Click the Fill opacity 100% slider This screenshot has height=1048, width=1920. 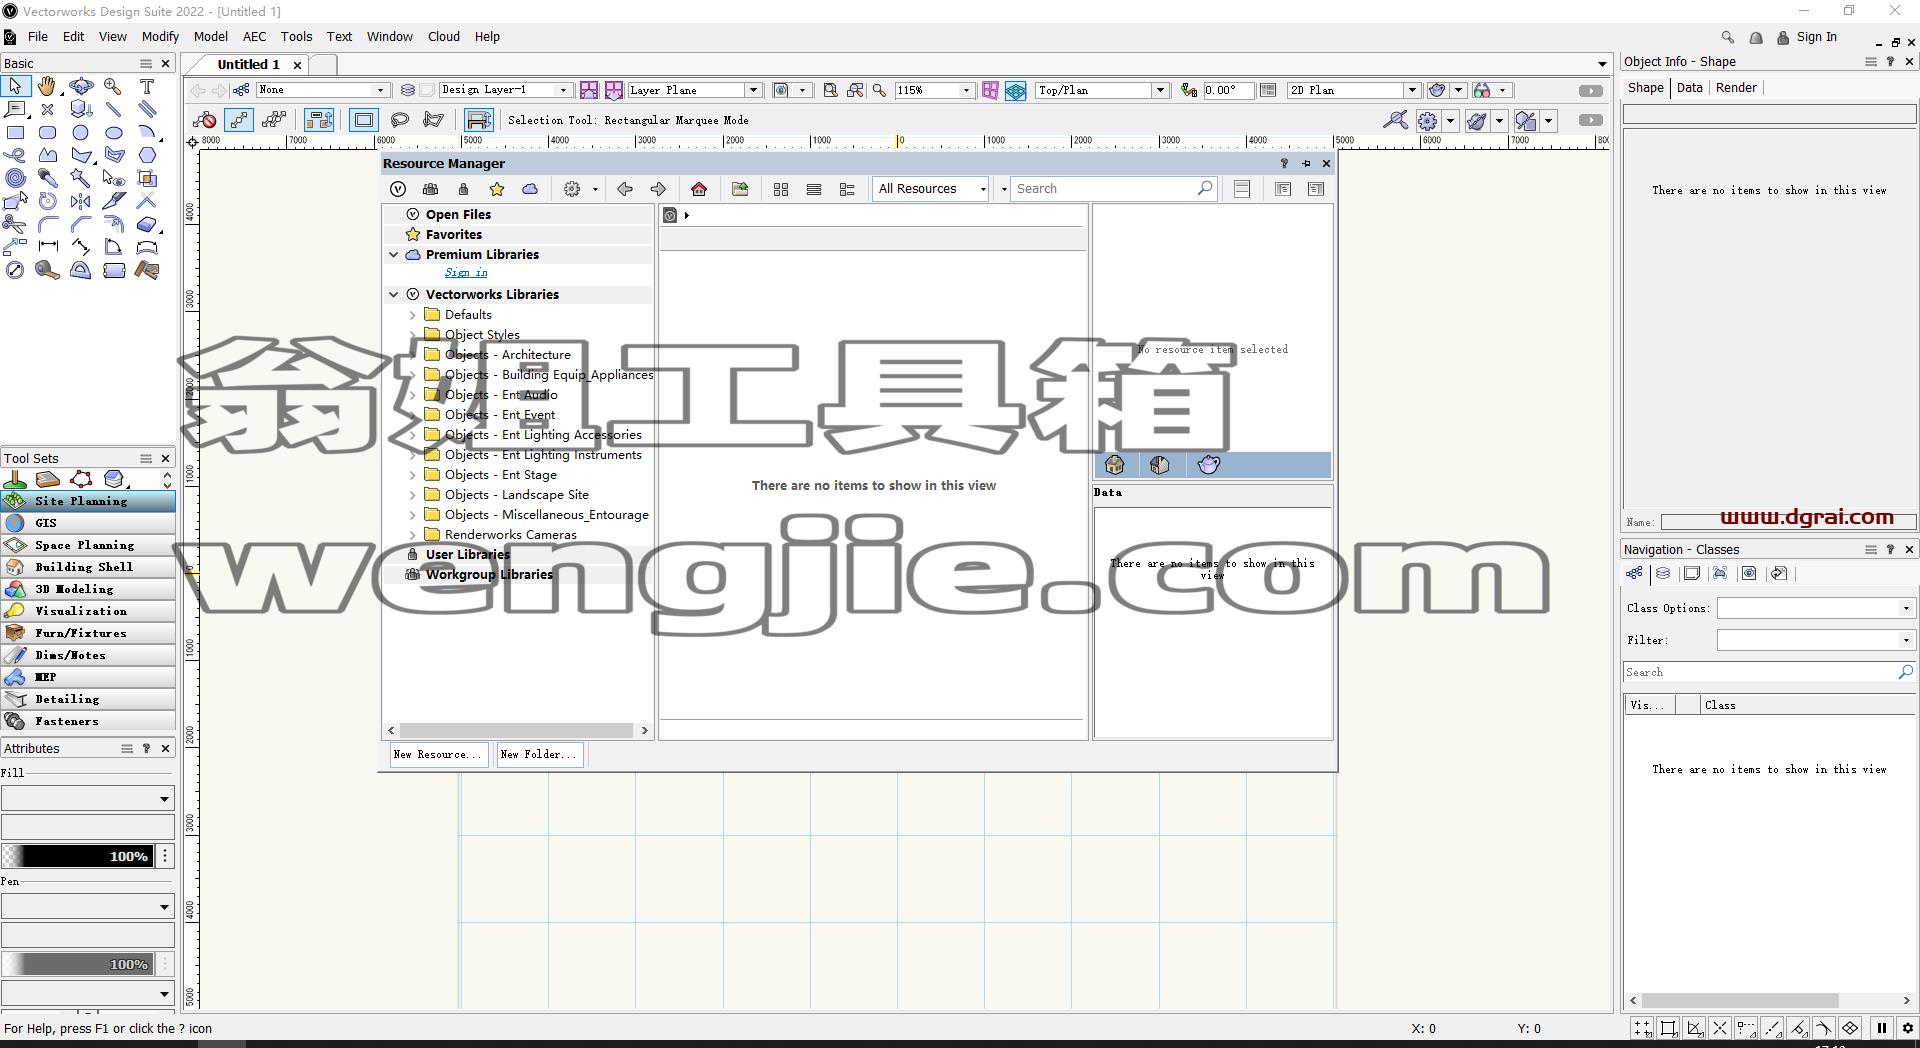[78, 856]
